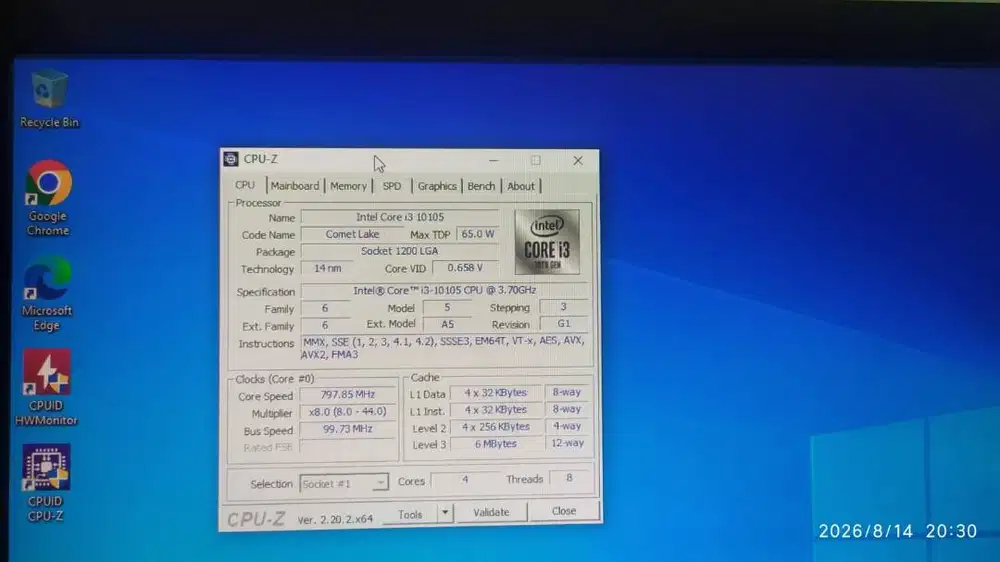Click the 14 nm technology value
1000x562 pixels.
click(327, 269)
